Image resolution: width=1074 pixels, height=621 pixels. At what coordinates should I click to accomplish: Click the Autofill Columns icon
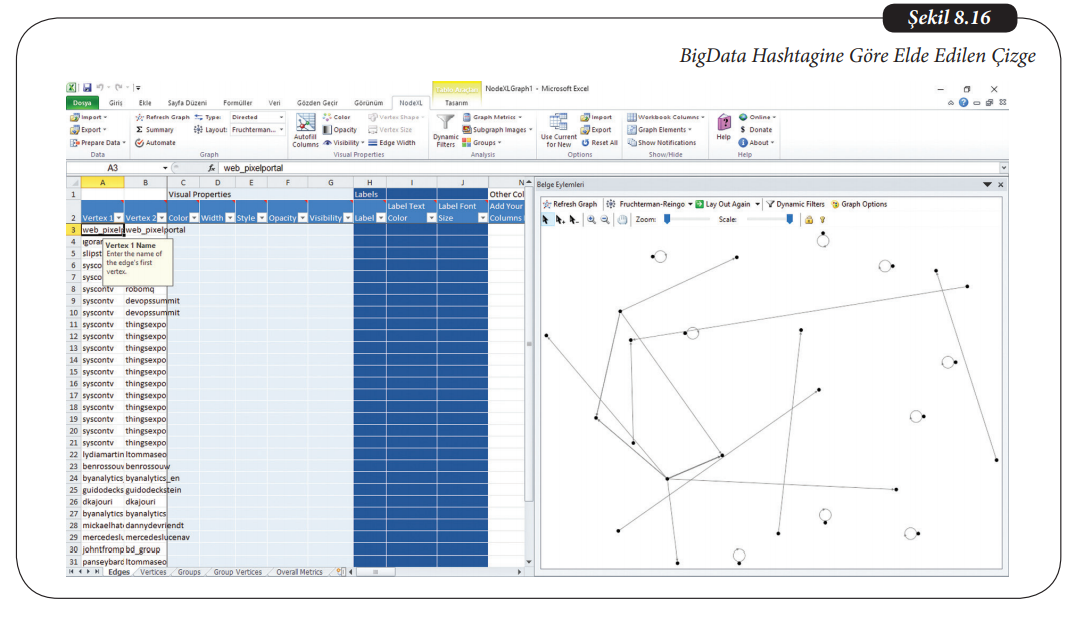pyautogui.click(x=305, y=125)
